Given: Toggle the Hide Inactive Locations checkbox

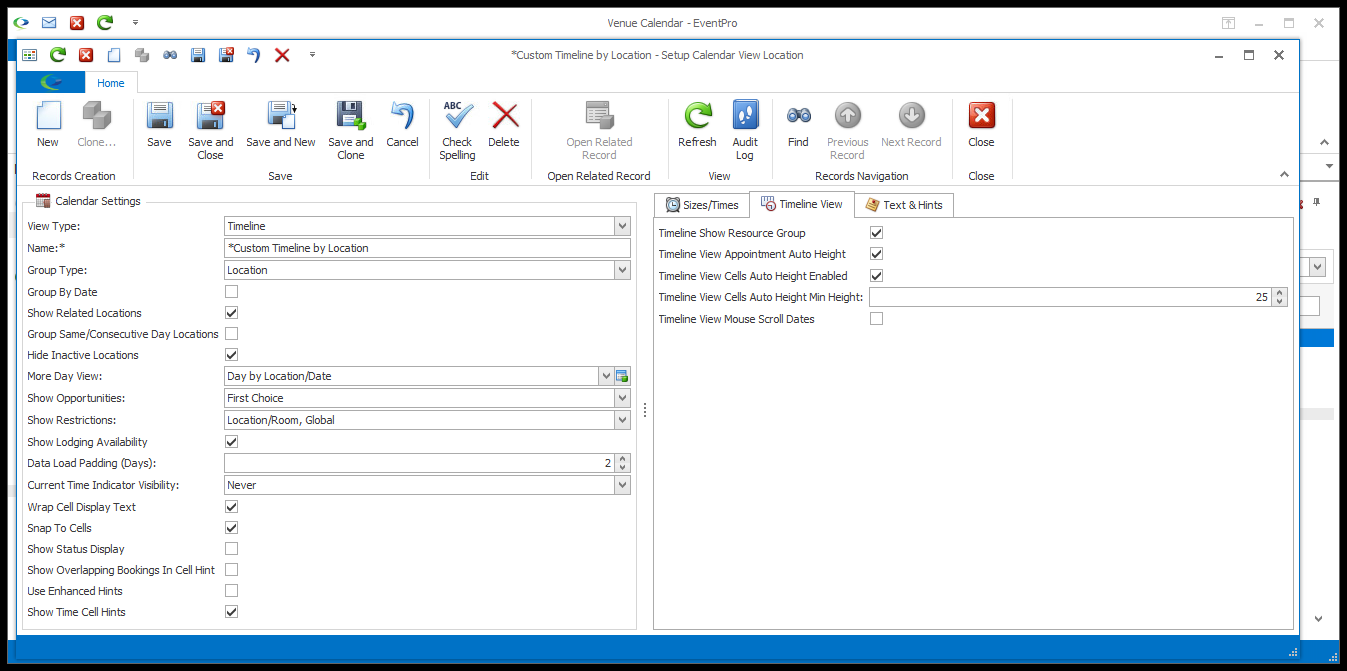Looking at the screenshot, I should (231, 355).
